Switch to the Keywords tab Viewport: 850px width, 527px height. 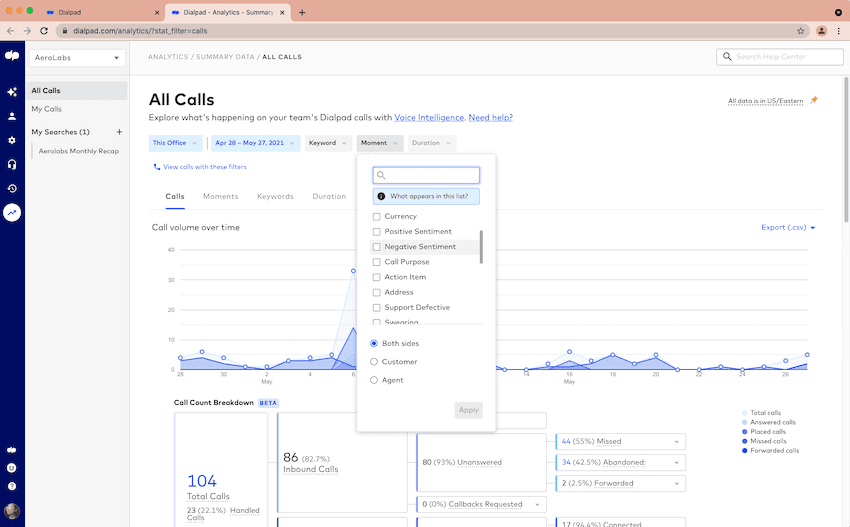point(275,197)
